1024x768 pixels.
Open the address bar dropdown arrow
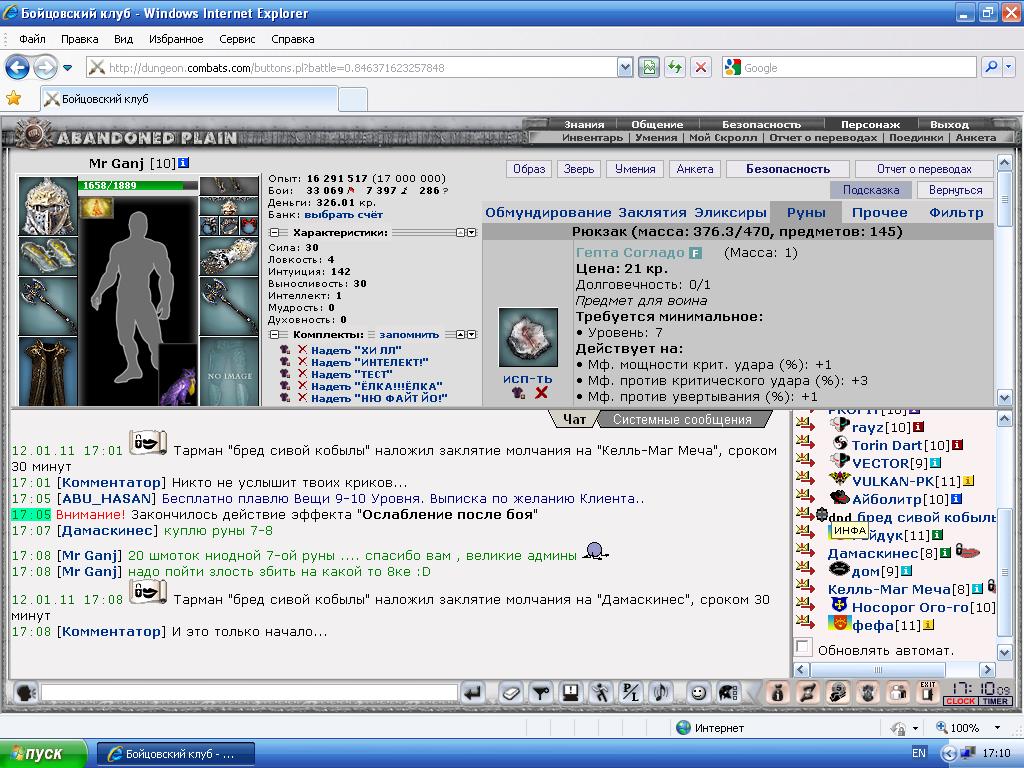[624, 67]
